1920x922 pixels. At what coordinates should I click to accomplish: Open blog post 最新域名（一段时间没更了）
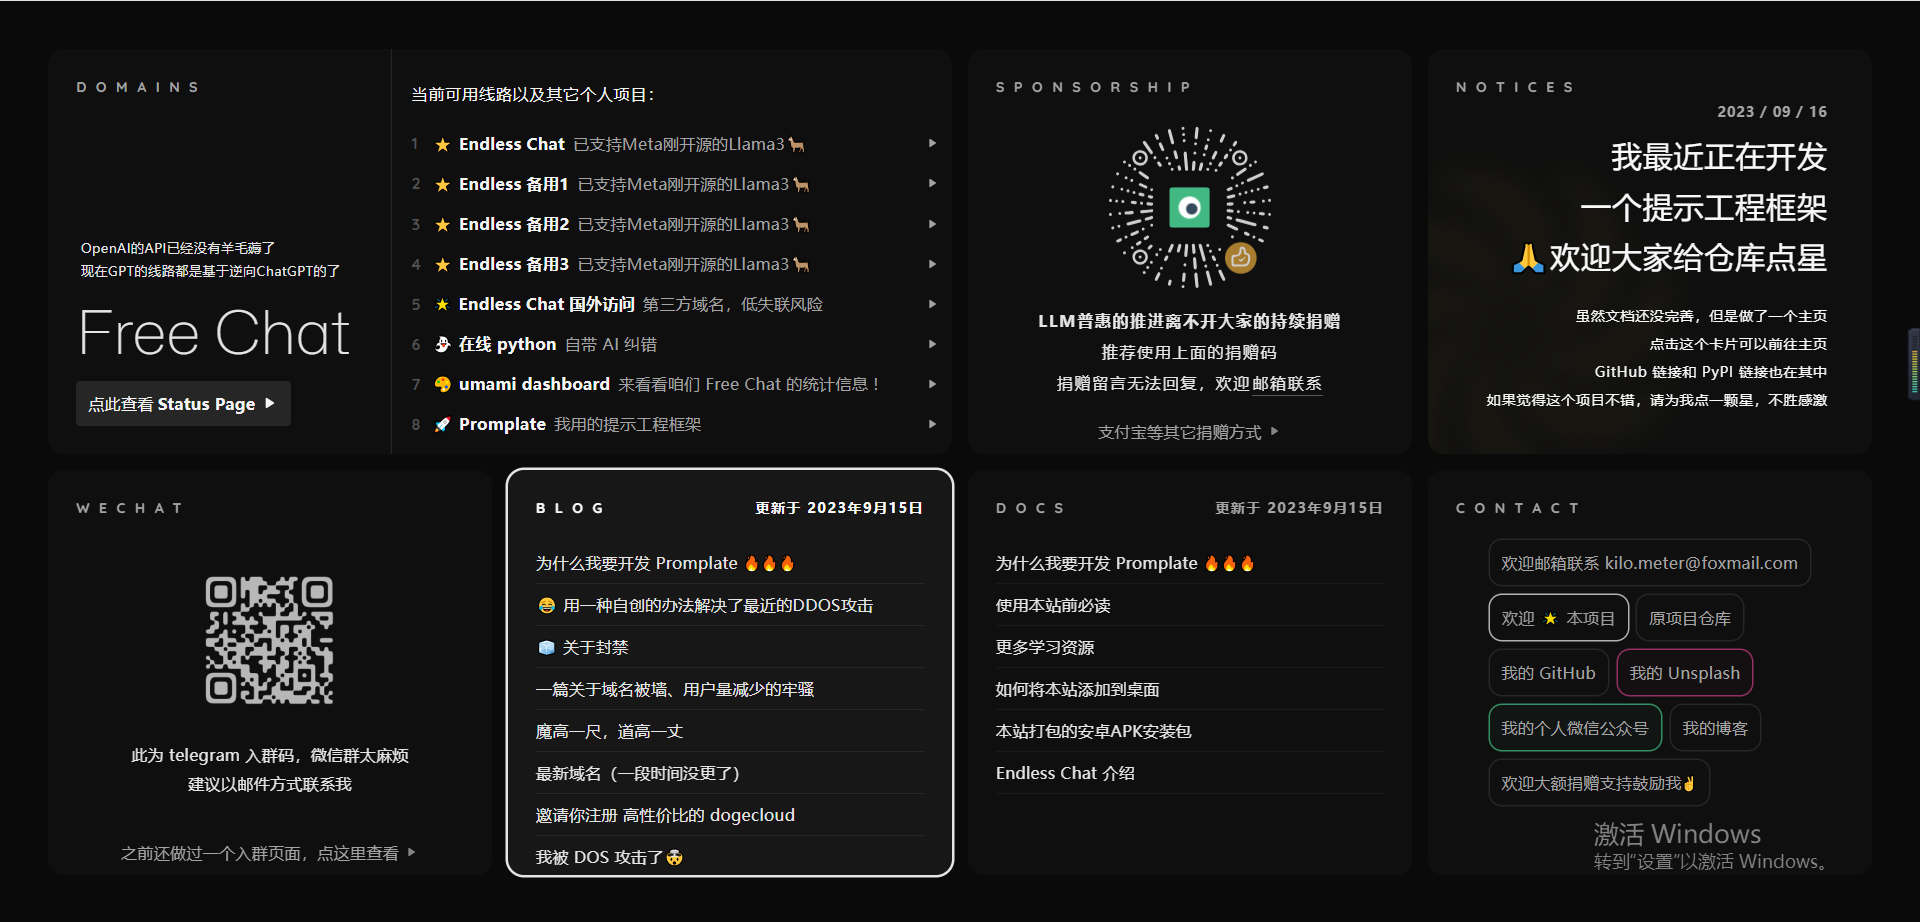click(638, 773)
